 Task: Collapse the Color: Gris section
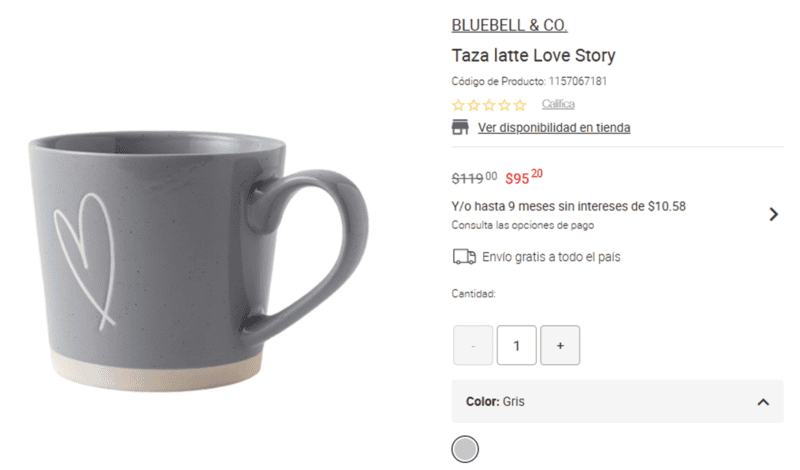[763, 402]
